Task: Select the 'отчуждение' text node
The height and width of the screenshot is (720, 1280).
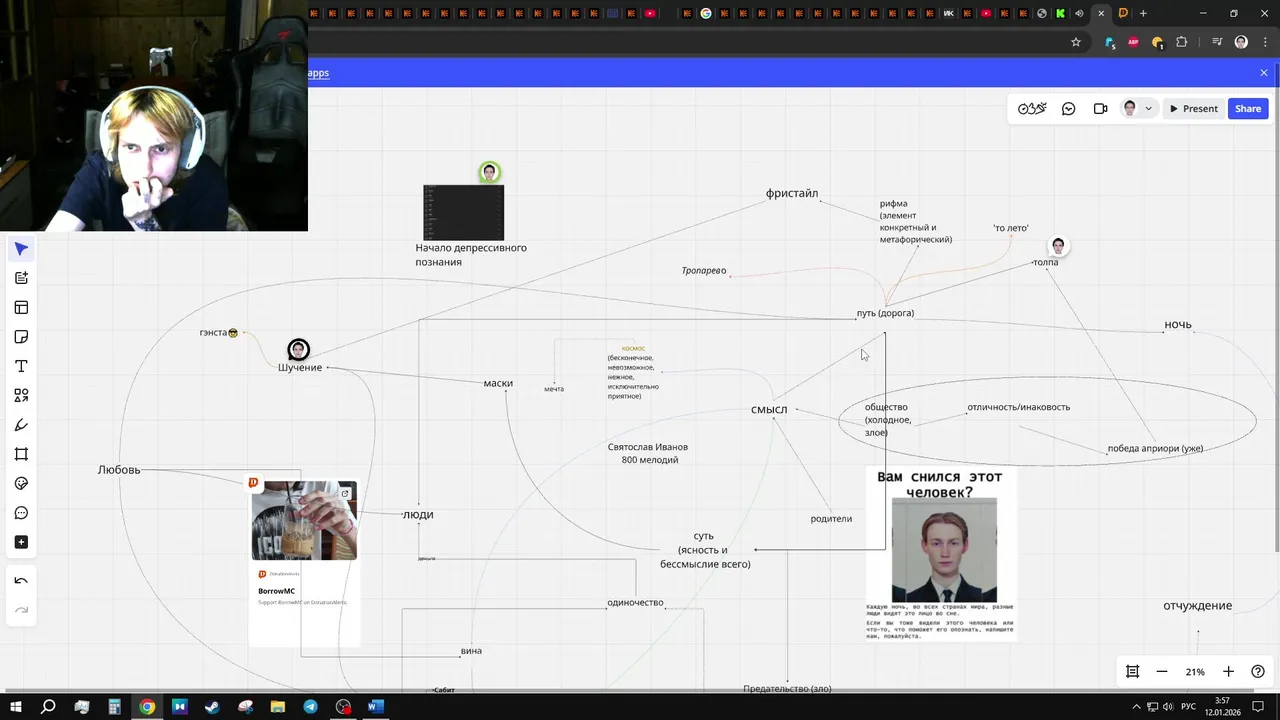Action: point(1197,605)
